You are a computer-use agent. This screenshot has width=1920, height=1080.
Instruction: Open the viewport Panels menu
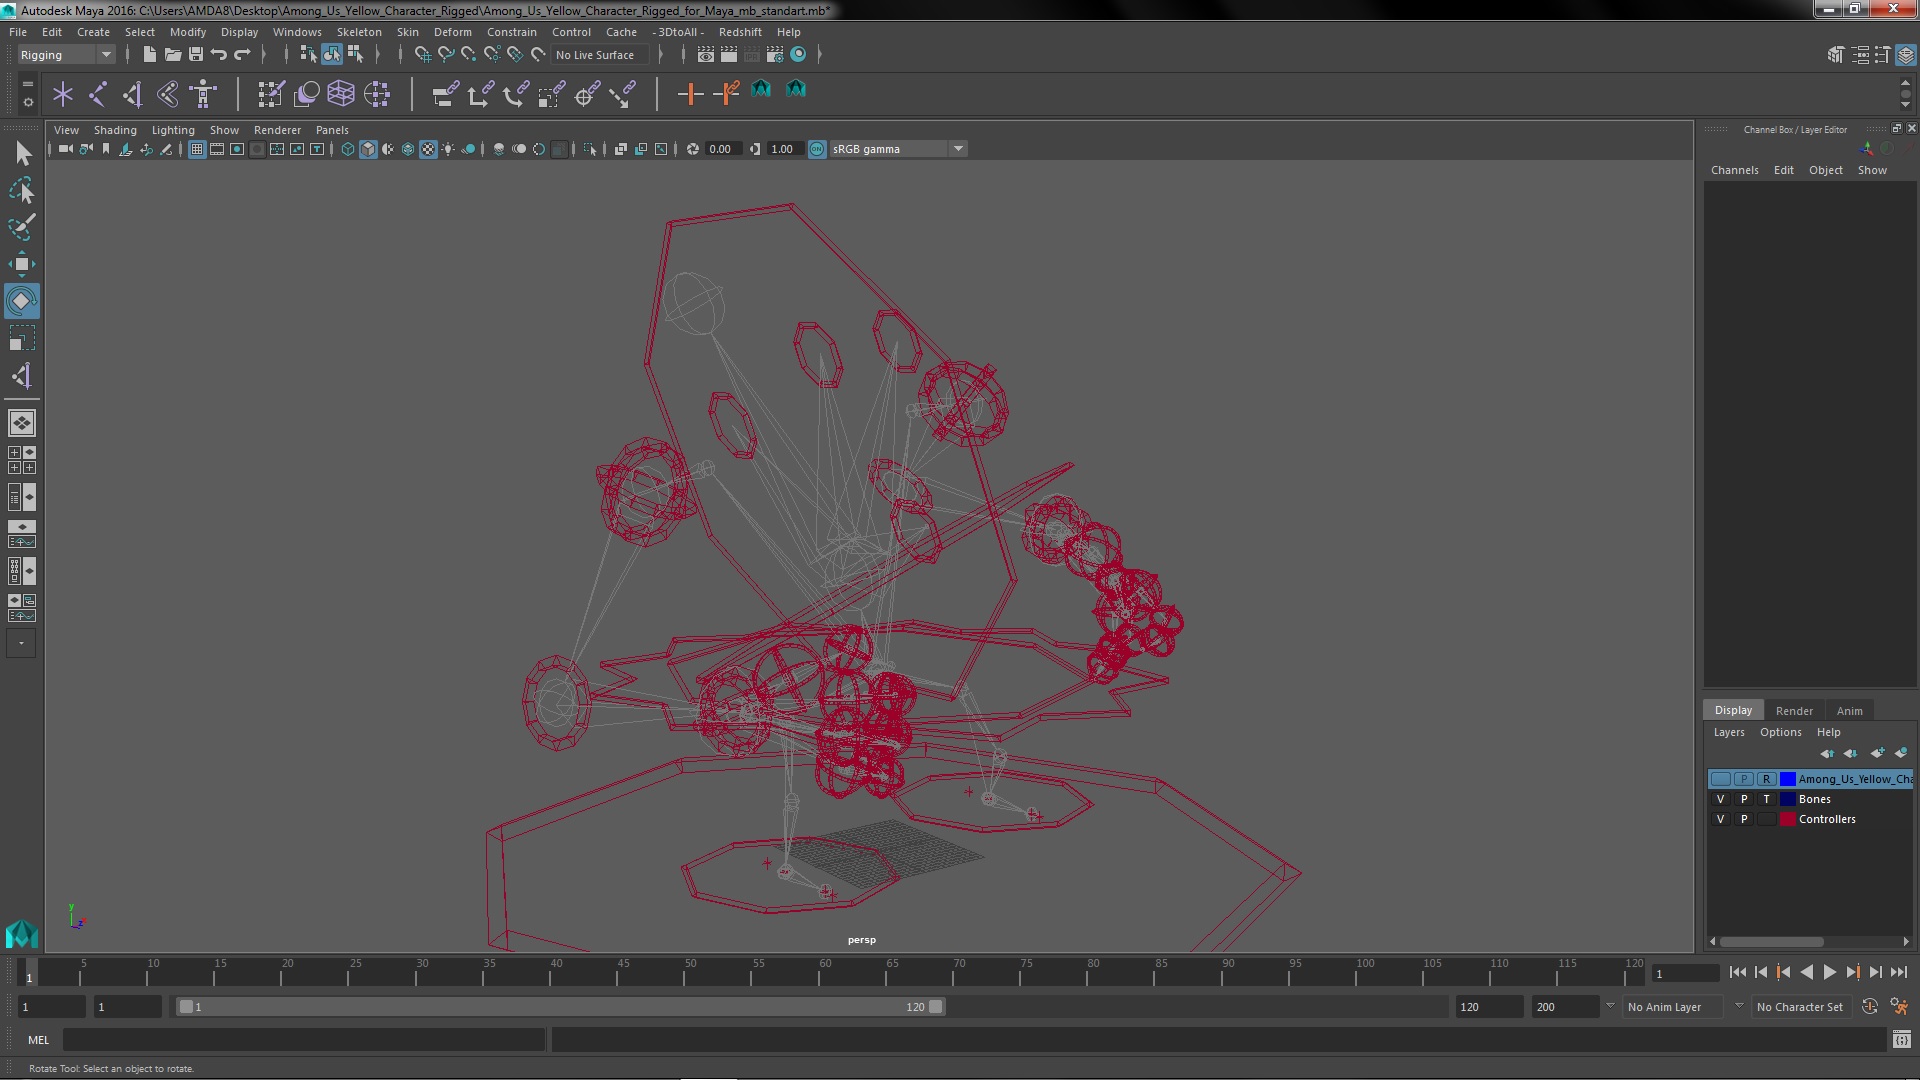coord(332,130)
